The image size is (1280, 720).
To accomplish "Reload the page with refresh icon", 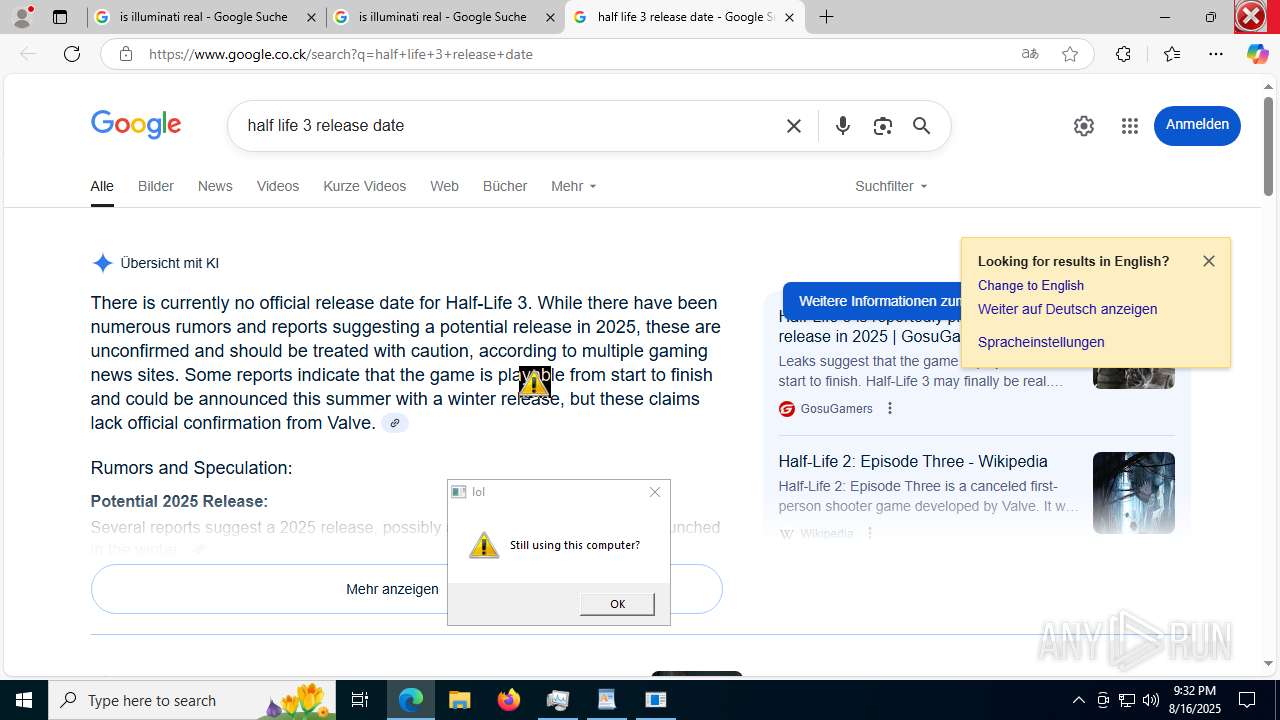I will coord(72,54).
